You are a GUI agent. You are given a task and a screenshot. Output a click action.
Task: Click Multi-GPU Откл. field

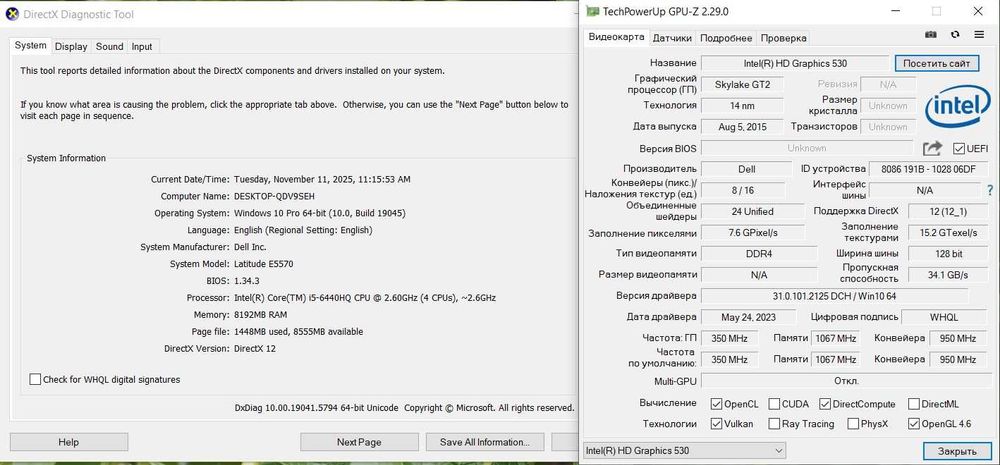click(x=845, y=381)
